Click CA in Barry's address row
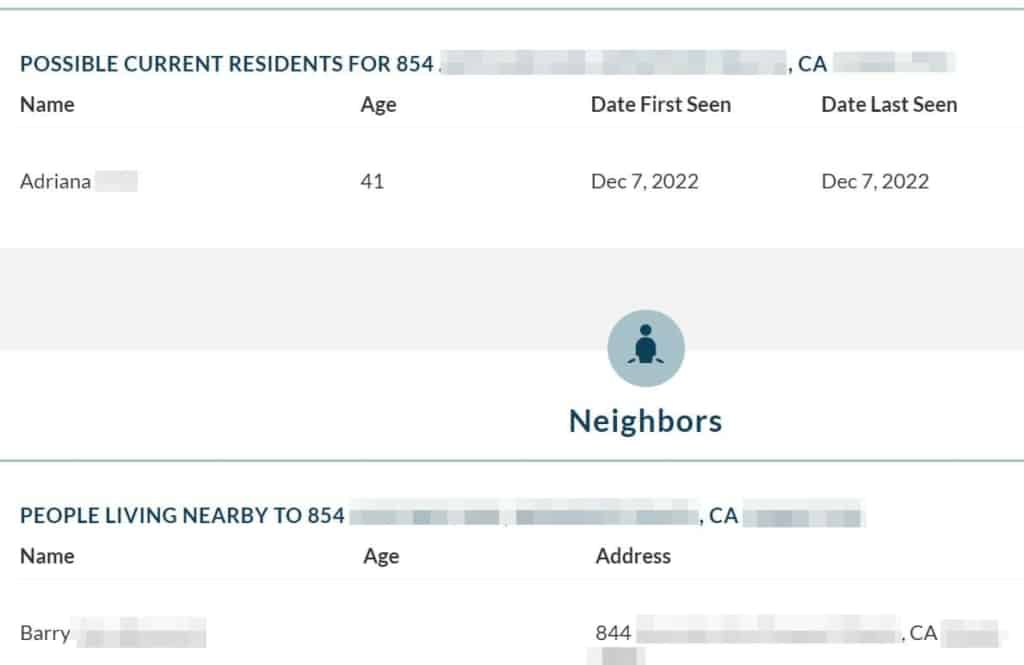Viewport: 1024px width, 665px height. point(923,632)
